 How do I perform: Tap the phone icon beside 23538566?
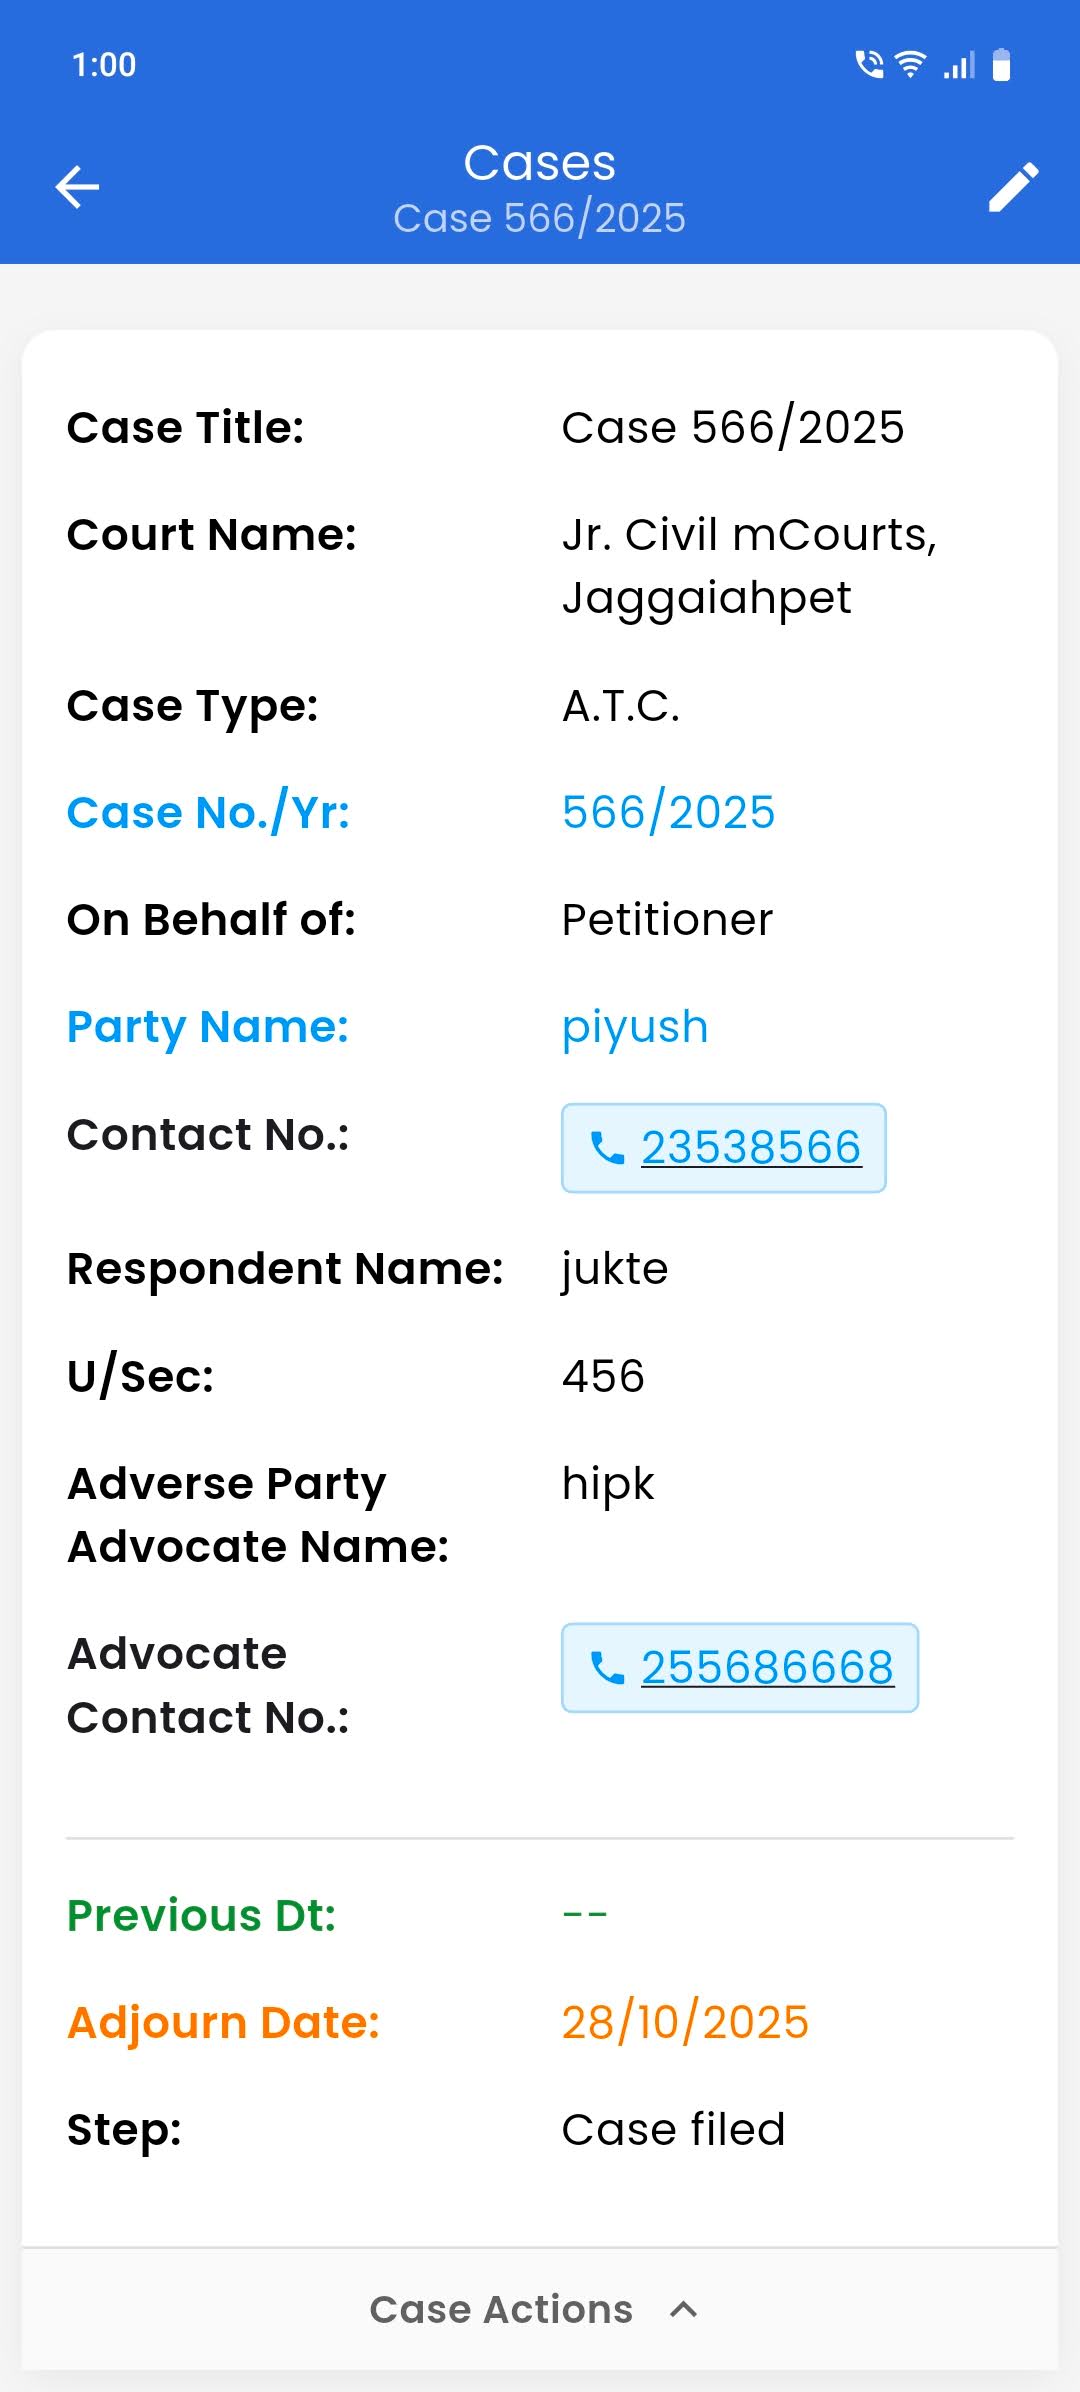pos(607,1150)
